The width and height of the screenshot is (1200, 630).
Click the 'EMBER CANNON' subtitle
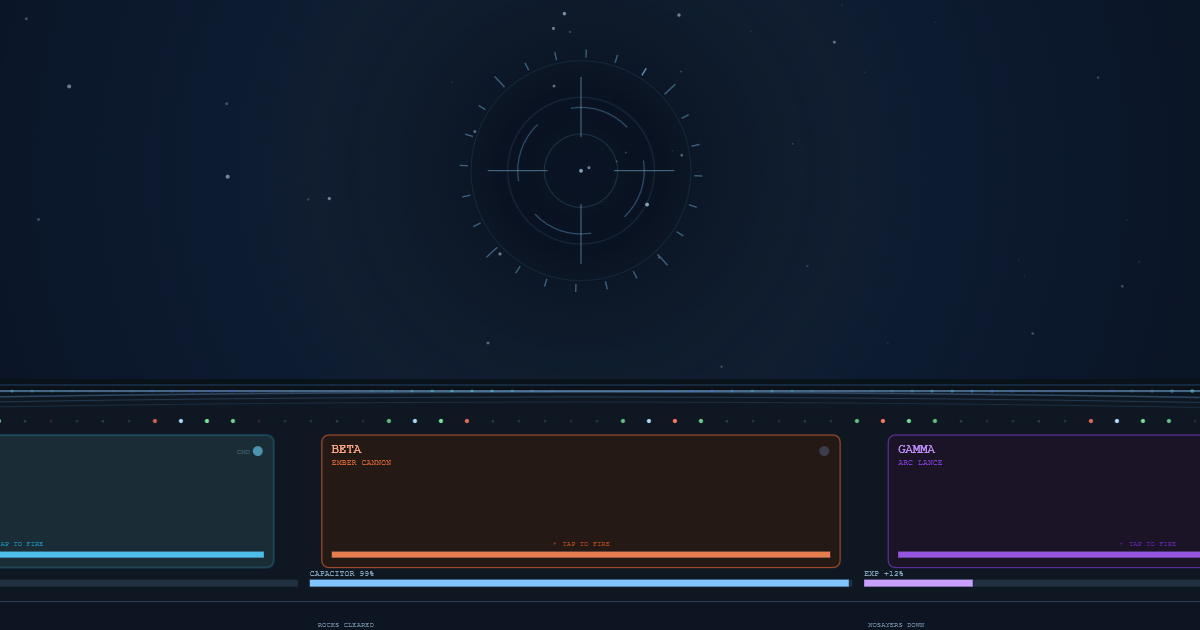tap(361, 463)
